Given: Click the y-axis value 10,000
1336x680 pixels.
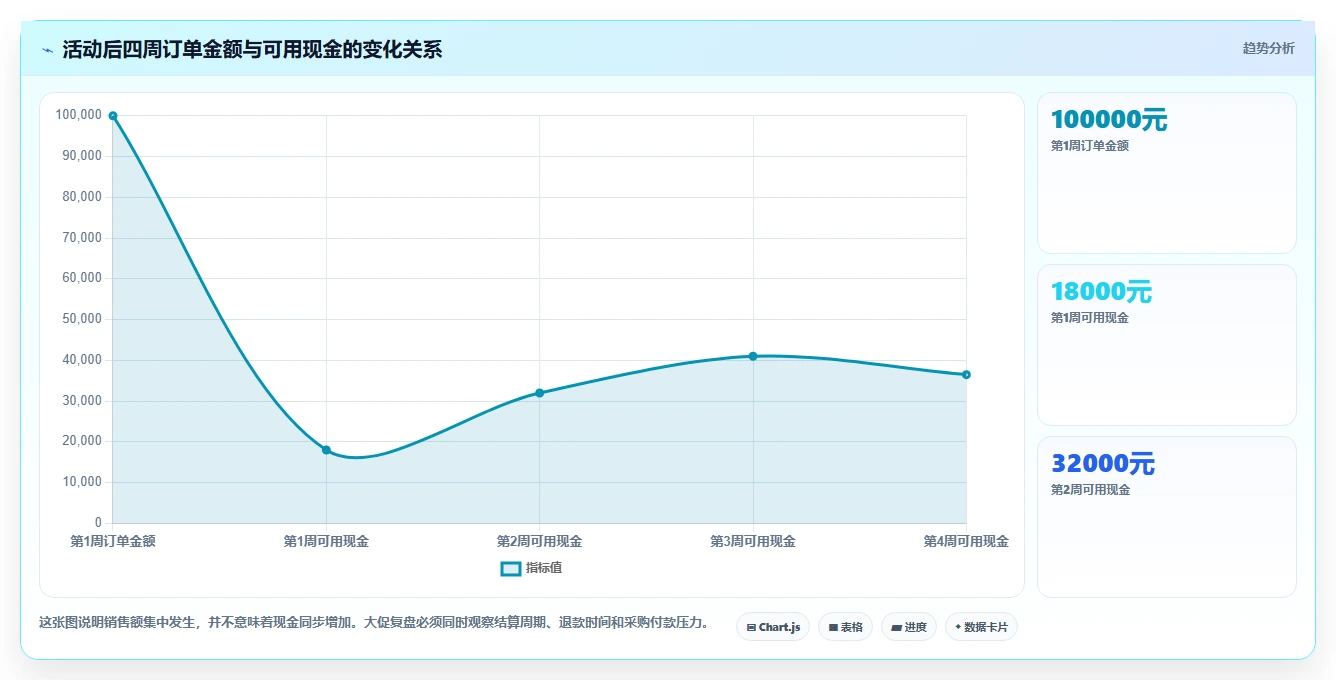Looking at the screenshot, I should point(82,482).
